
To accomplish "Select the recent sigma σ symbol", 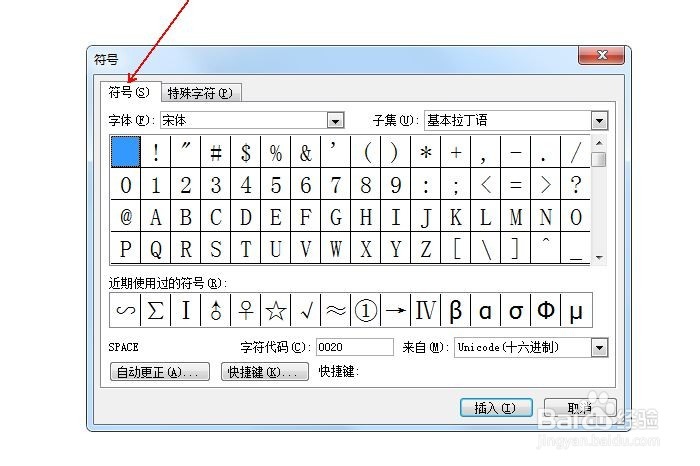I will [516, 310].
